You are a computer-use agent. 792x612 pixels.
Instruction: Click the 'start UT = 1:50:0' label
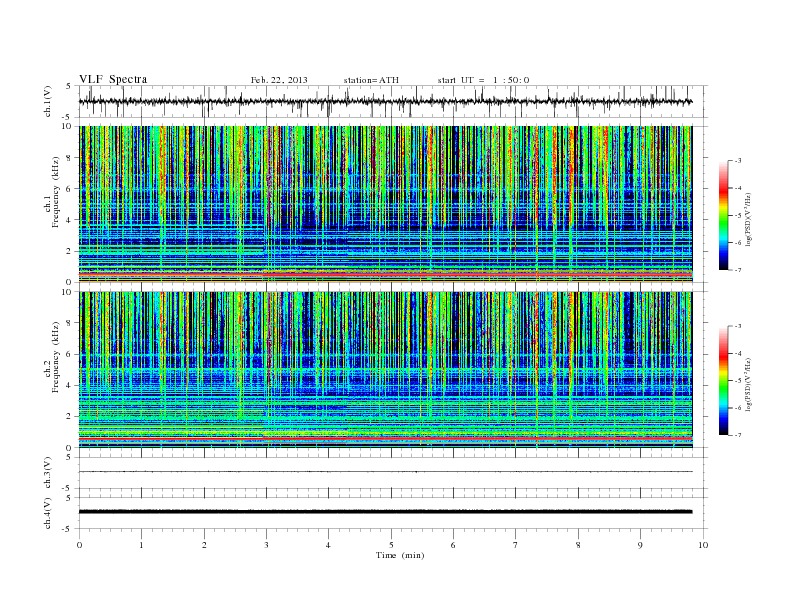(x=483, y=80)
